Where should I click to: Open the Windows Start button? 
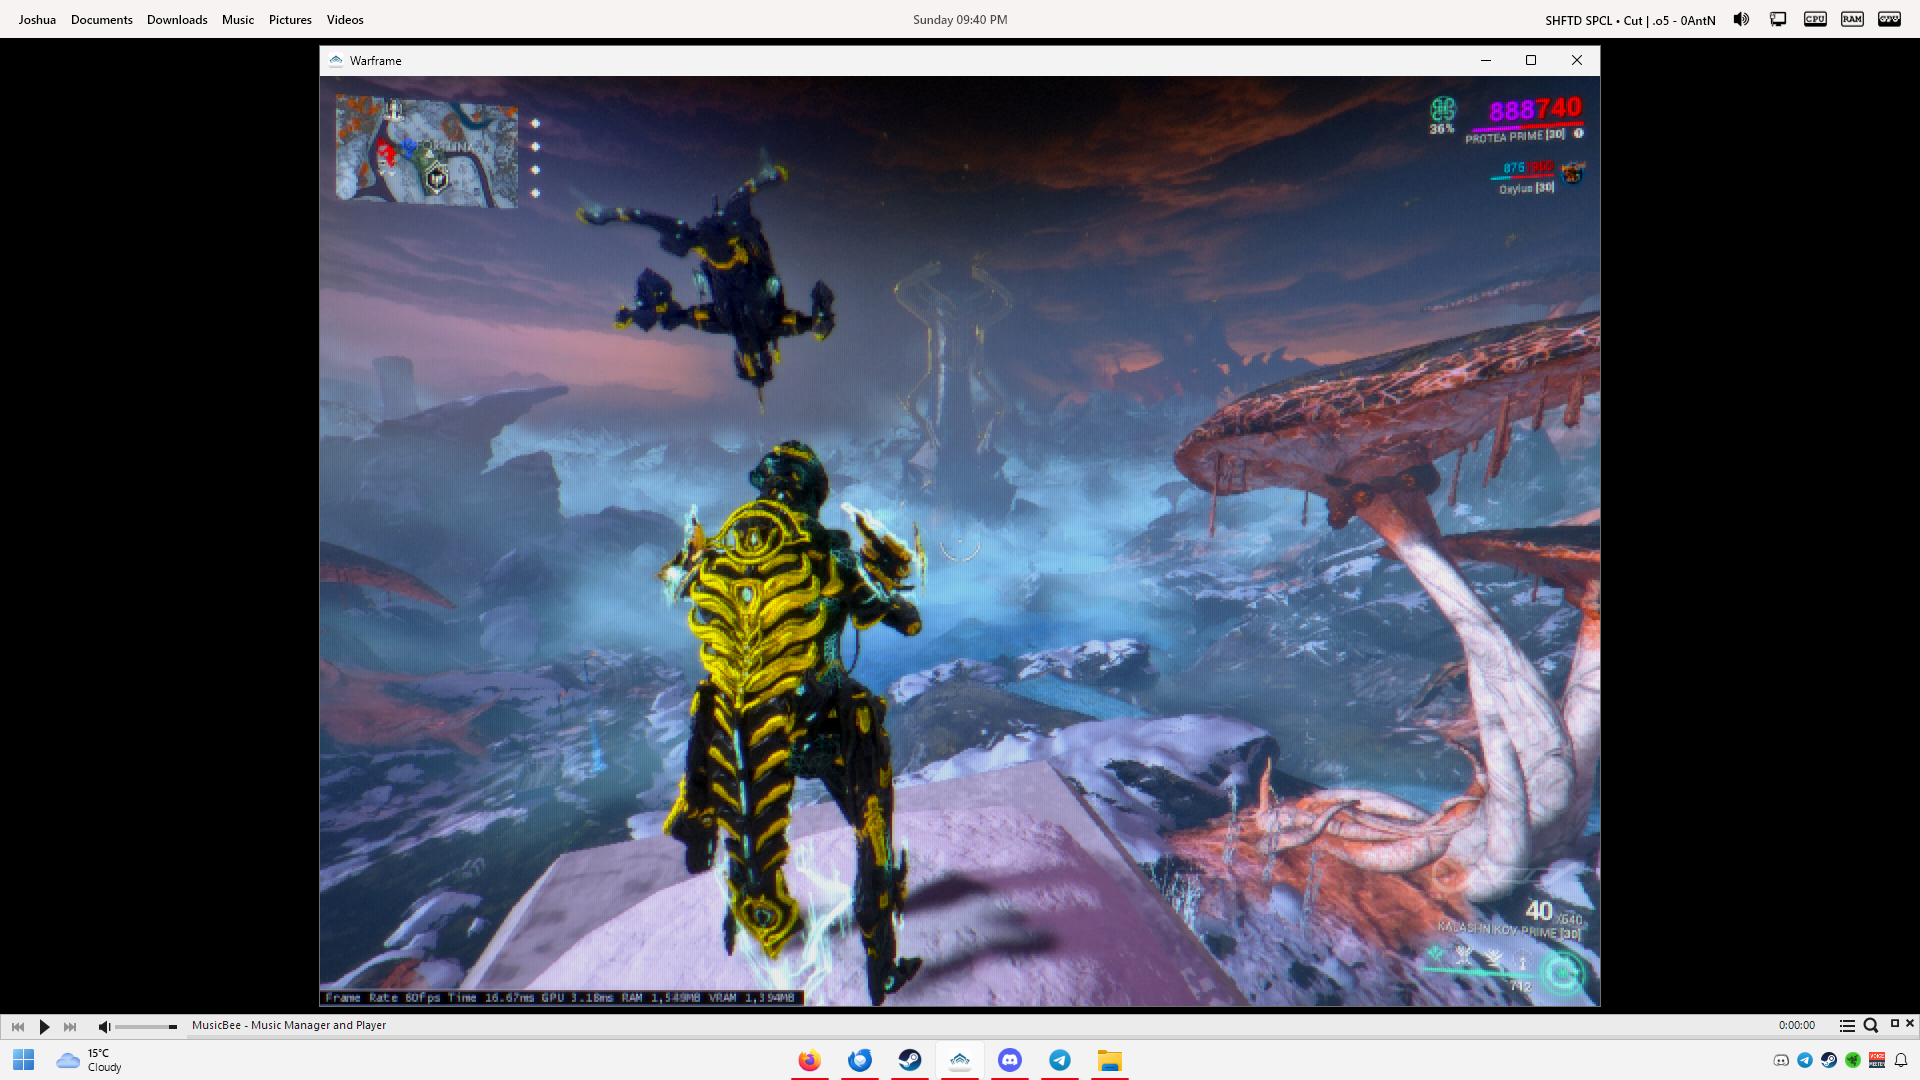(x=24, y=1060)
